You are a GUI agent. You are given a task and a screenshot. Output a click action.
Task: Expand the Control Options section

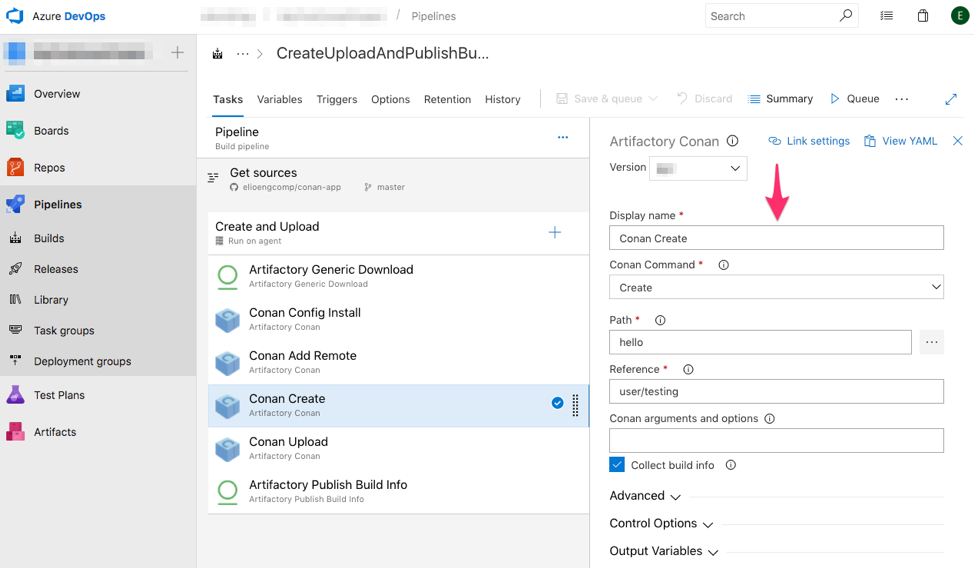click(x=661, y=524)
